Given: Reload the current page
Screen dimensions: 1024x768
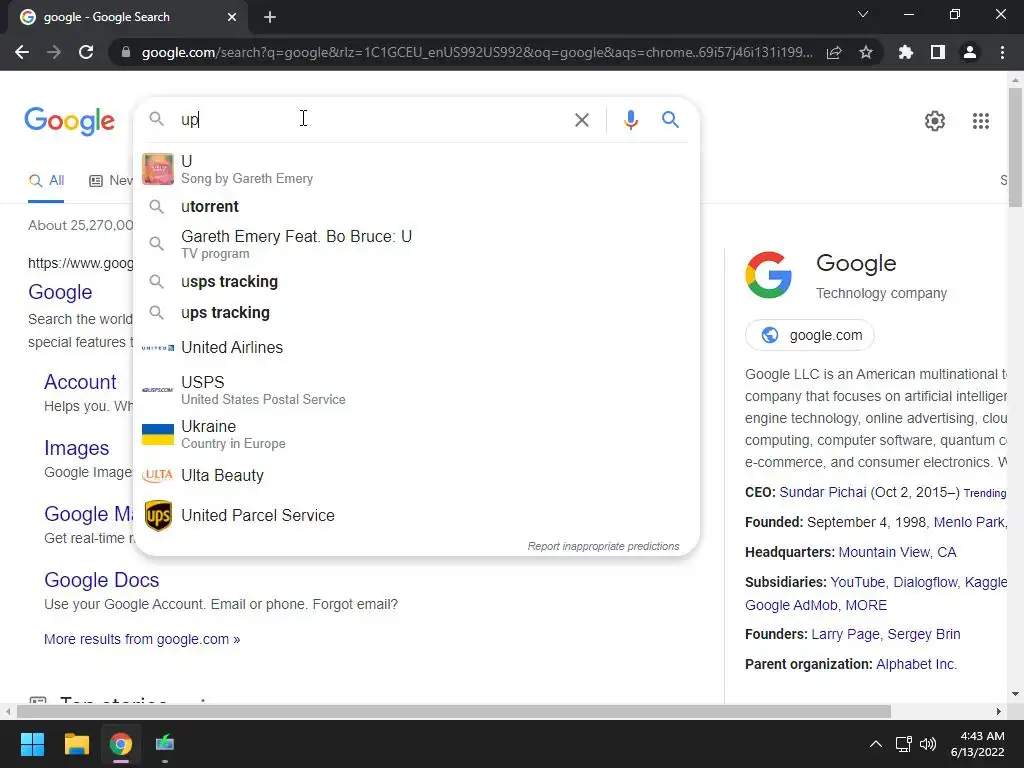Looking at the screenshot, I should (x=86, y=52).
